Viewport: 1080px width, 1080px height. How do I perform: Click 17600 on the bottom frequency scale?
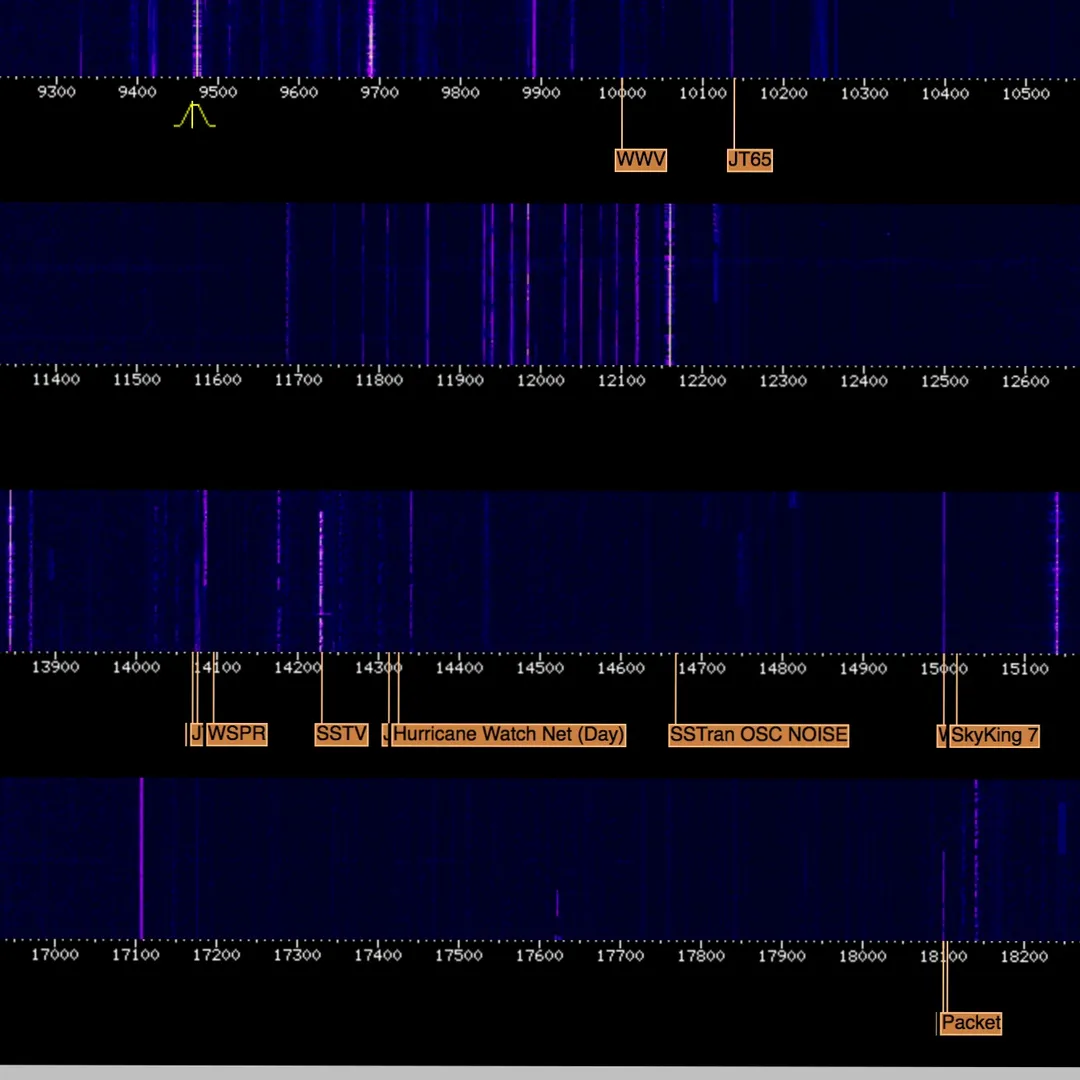[x=539, y=955]
